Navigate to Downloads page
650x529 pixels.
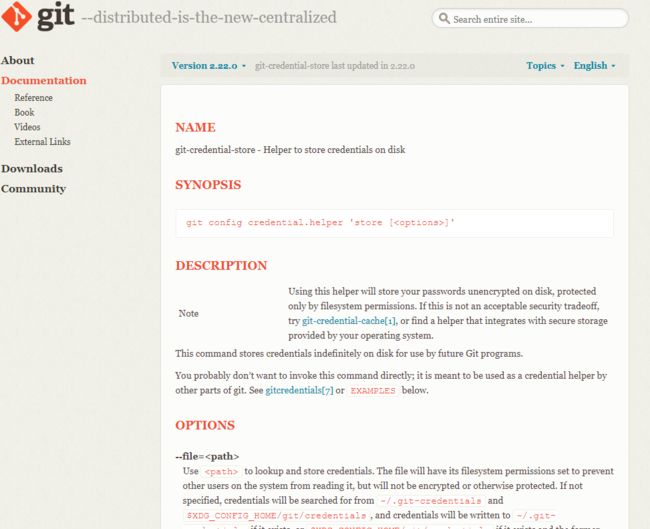(32, 169)
